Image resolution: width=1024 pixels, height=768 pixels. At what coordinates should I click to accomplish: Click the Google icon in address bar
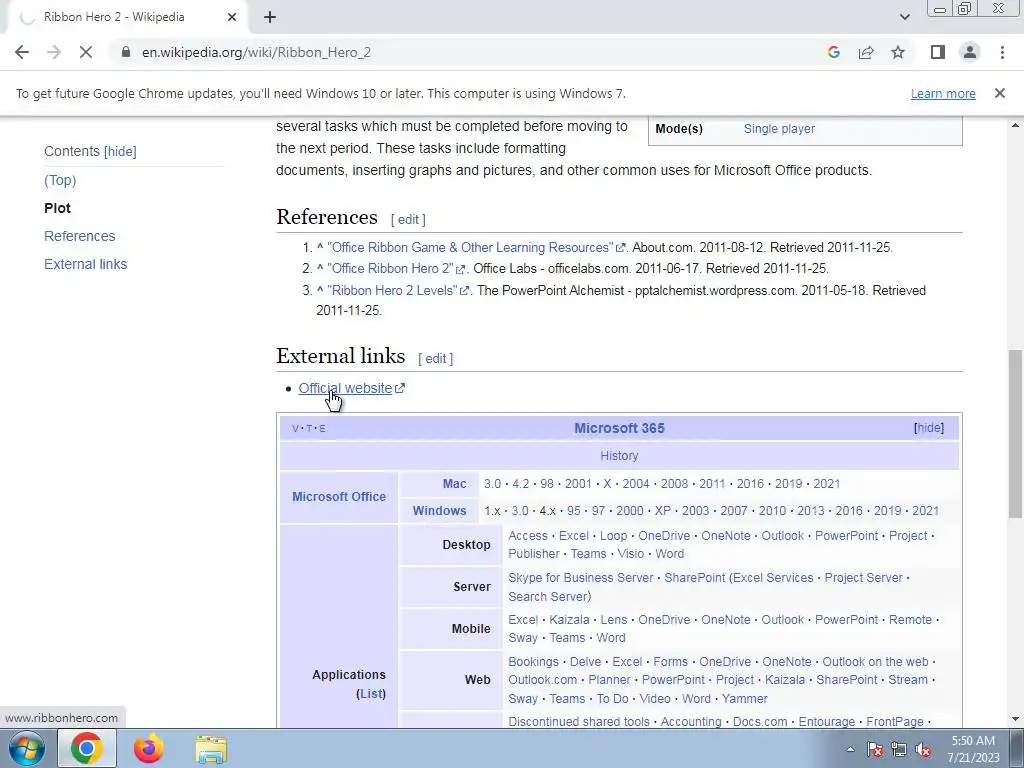click(x=833, y=52)
